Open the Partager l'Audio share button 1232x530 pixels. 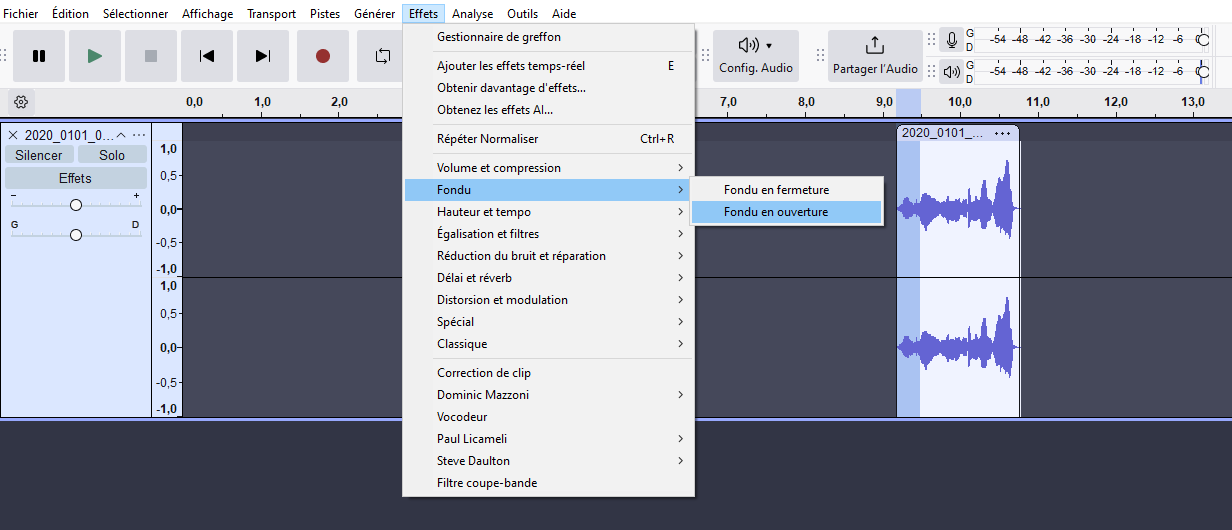click(875, 56)
